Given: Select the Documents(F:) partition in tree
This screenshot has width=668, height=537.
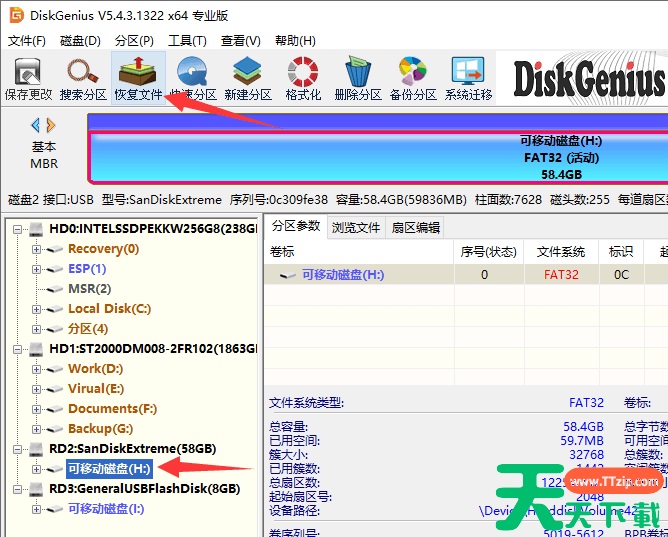Looking at the screenshot, I should 112,409.
